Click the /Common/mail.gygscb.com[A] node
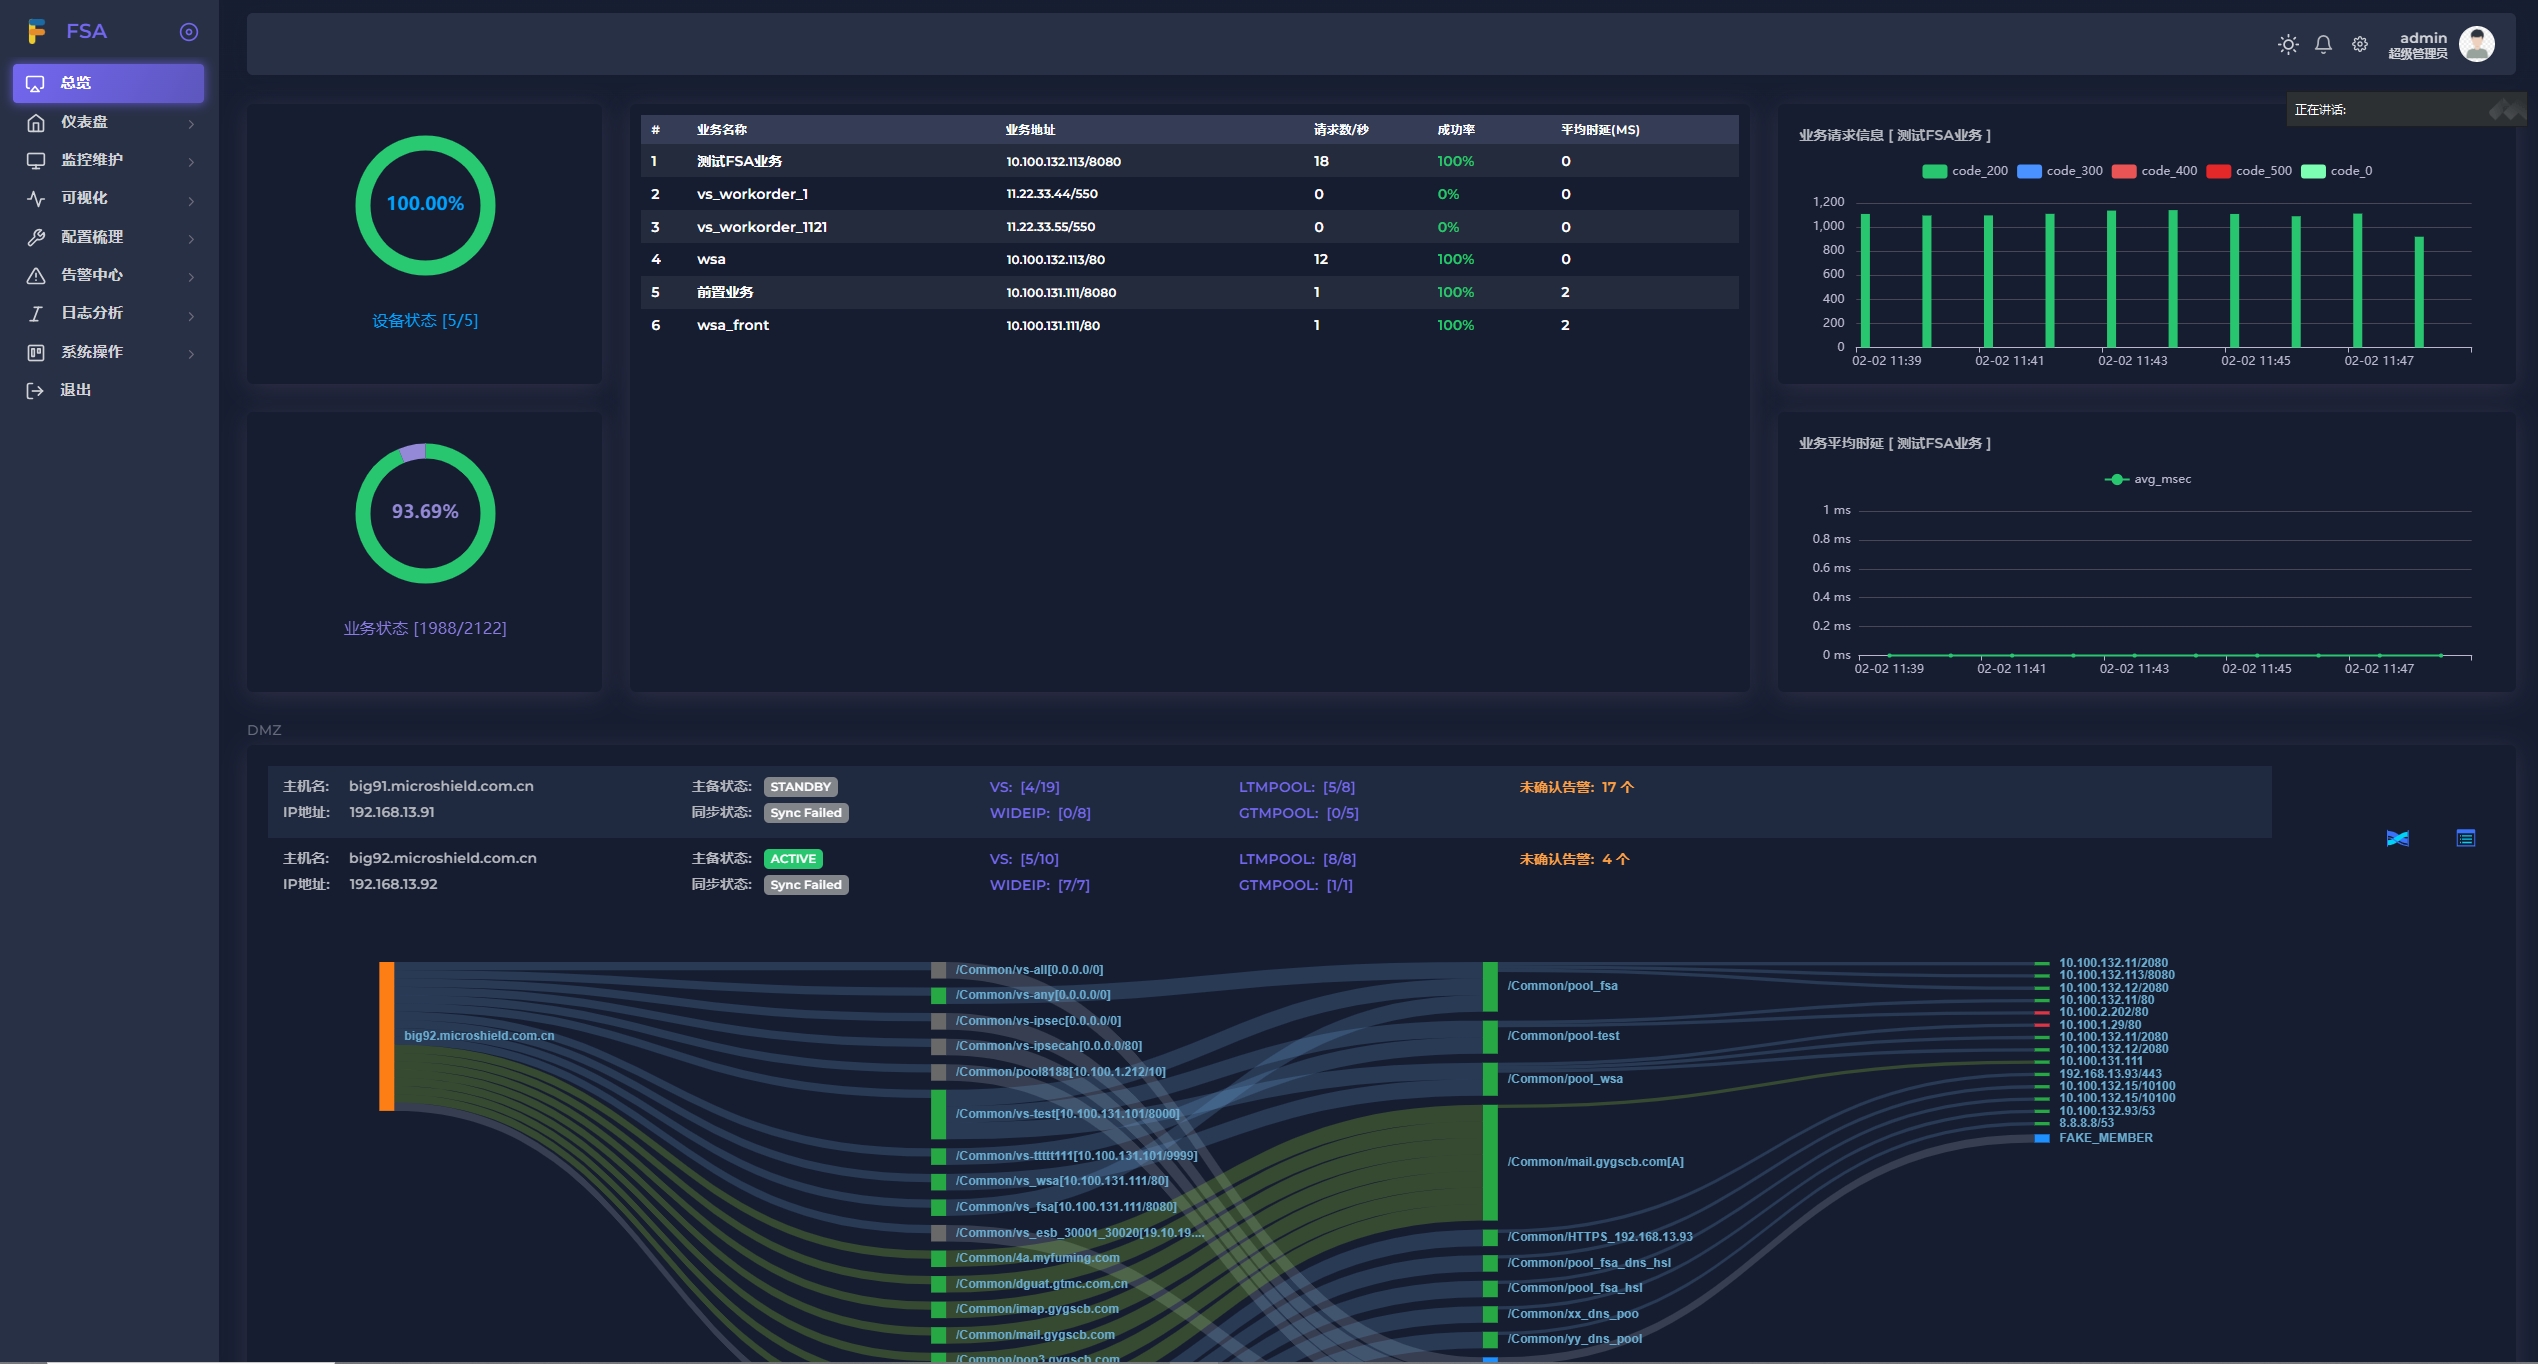 [x=1490, y=1162]
